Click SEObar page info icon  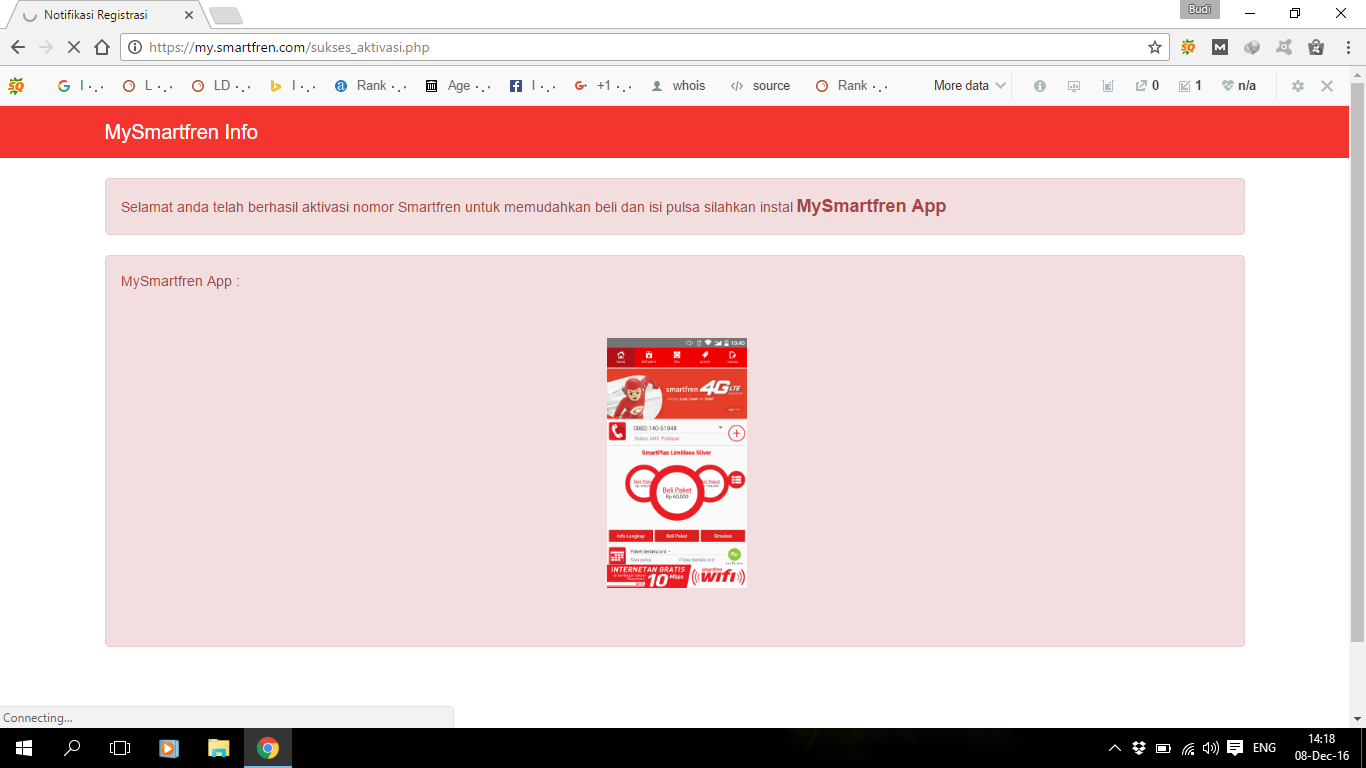click(1040, 86)
